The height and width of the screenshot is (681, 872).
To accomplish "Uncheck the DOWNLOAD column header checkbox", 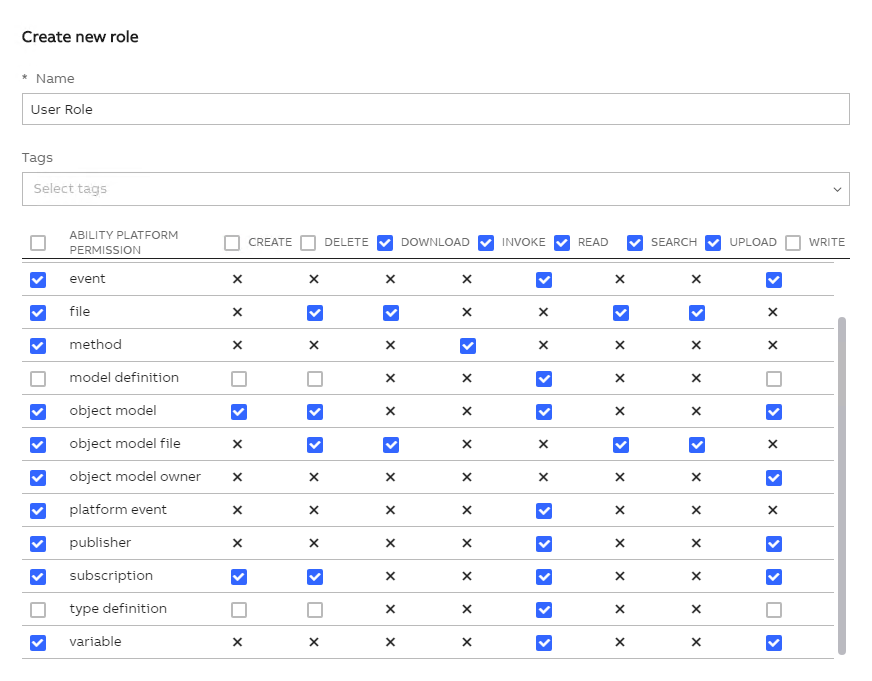I will [x=385, y=243].
